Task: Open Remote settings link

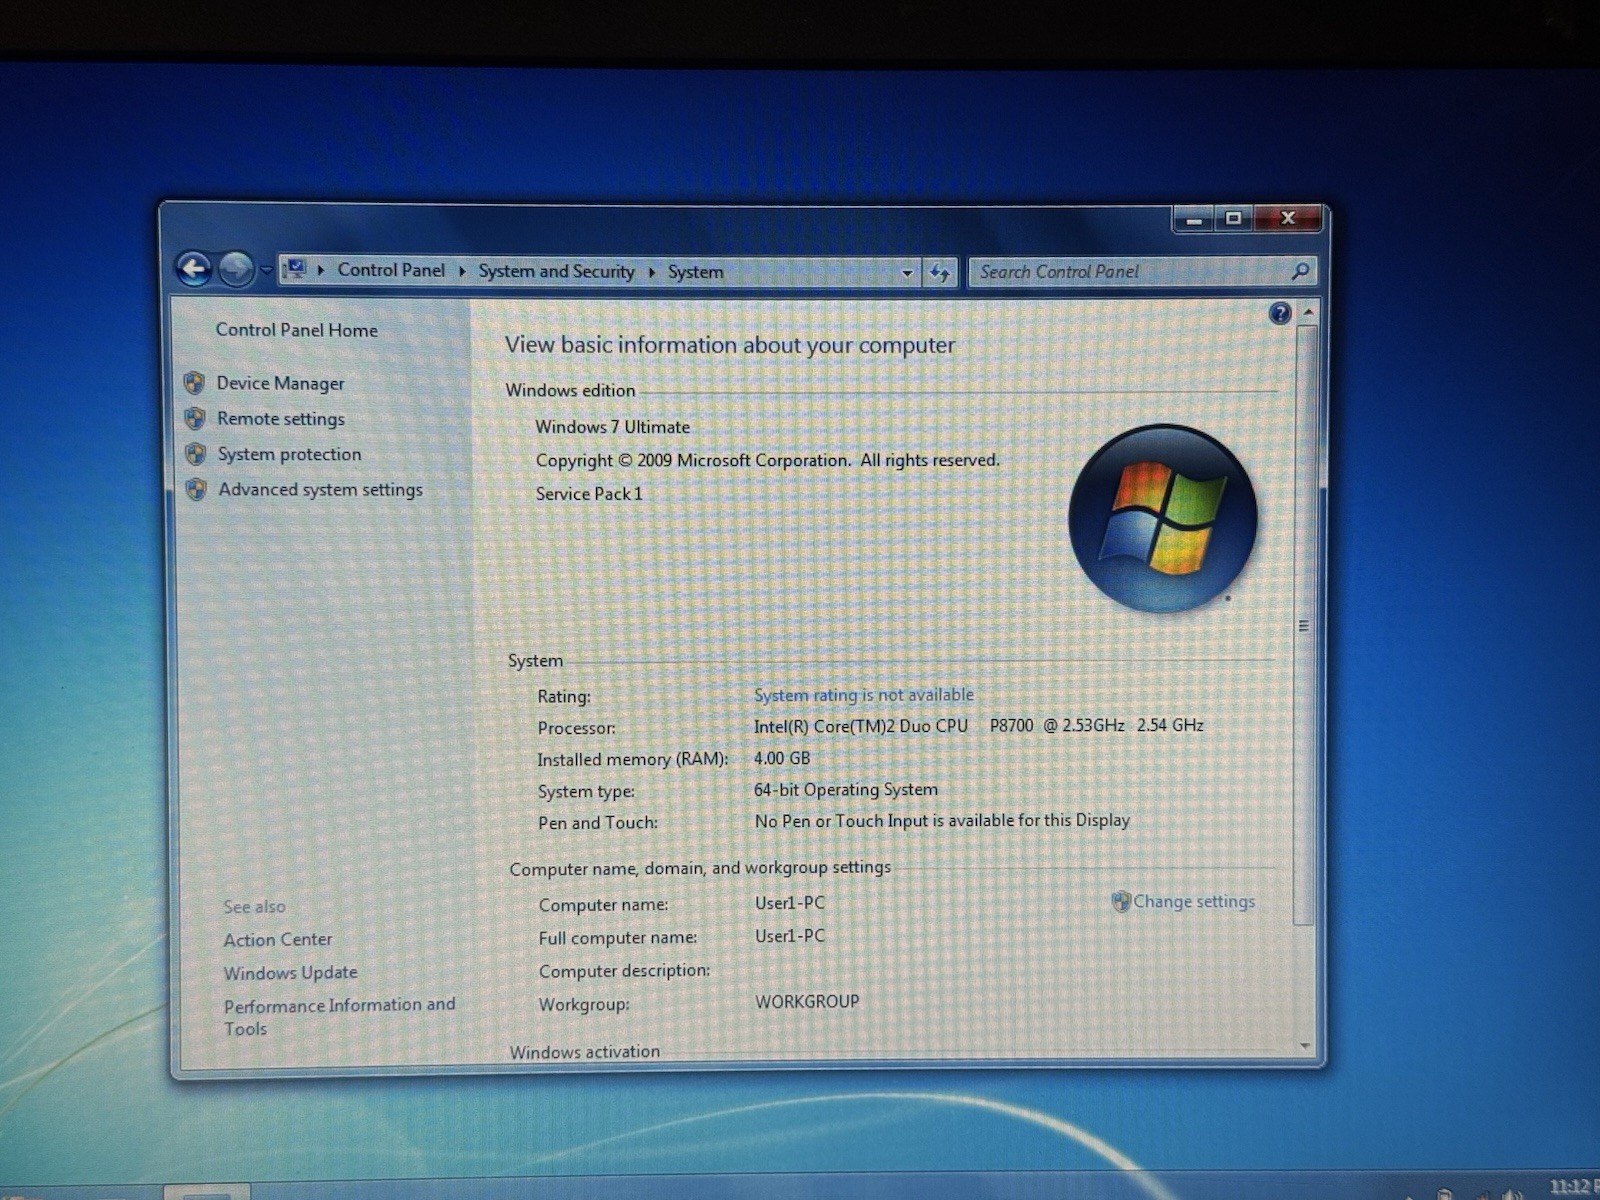Action: click(x=281, y=419)
